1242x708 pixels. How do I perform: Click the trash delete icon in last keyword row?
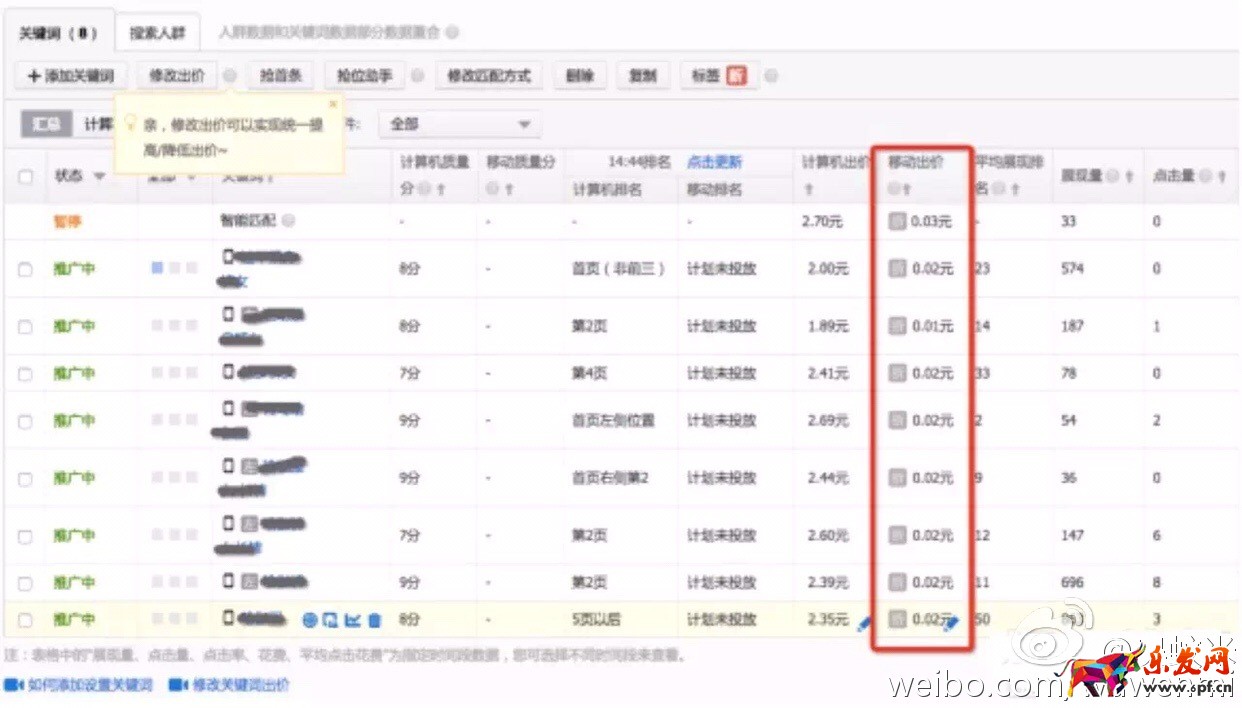coord(375,620)
